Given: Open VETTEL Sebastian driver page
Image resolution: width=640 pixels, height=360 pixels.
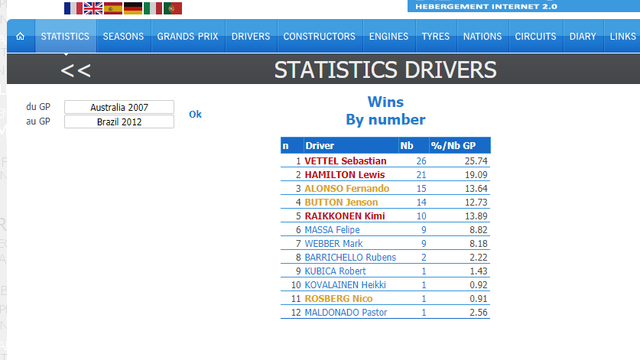Looking at the screenshot, I should point(345,161).
